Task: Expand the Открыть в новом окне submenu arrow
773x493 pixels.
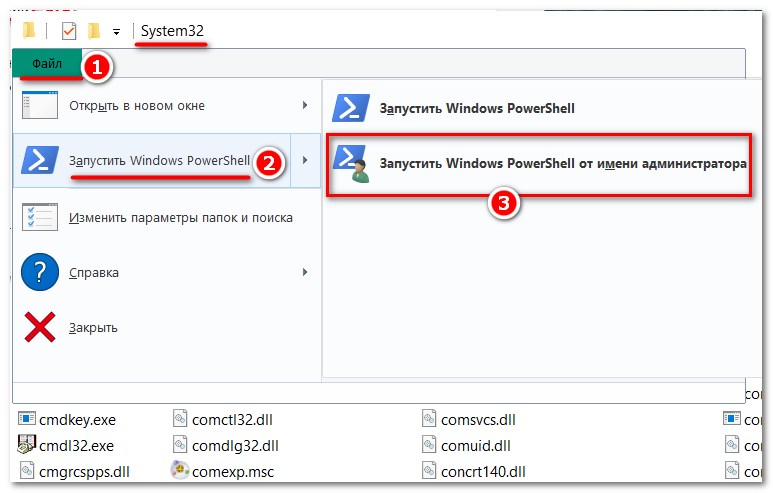Action: [x=305, y=105]
